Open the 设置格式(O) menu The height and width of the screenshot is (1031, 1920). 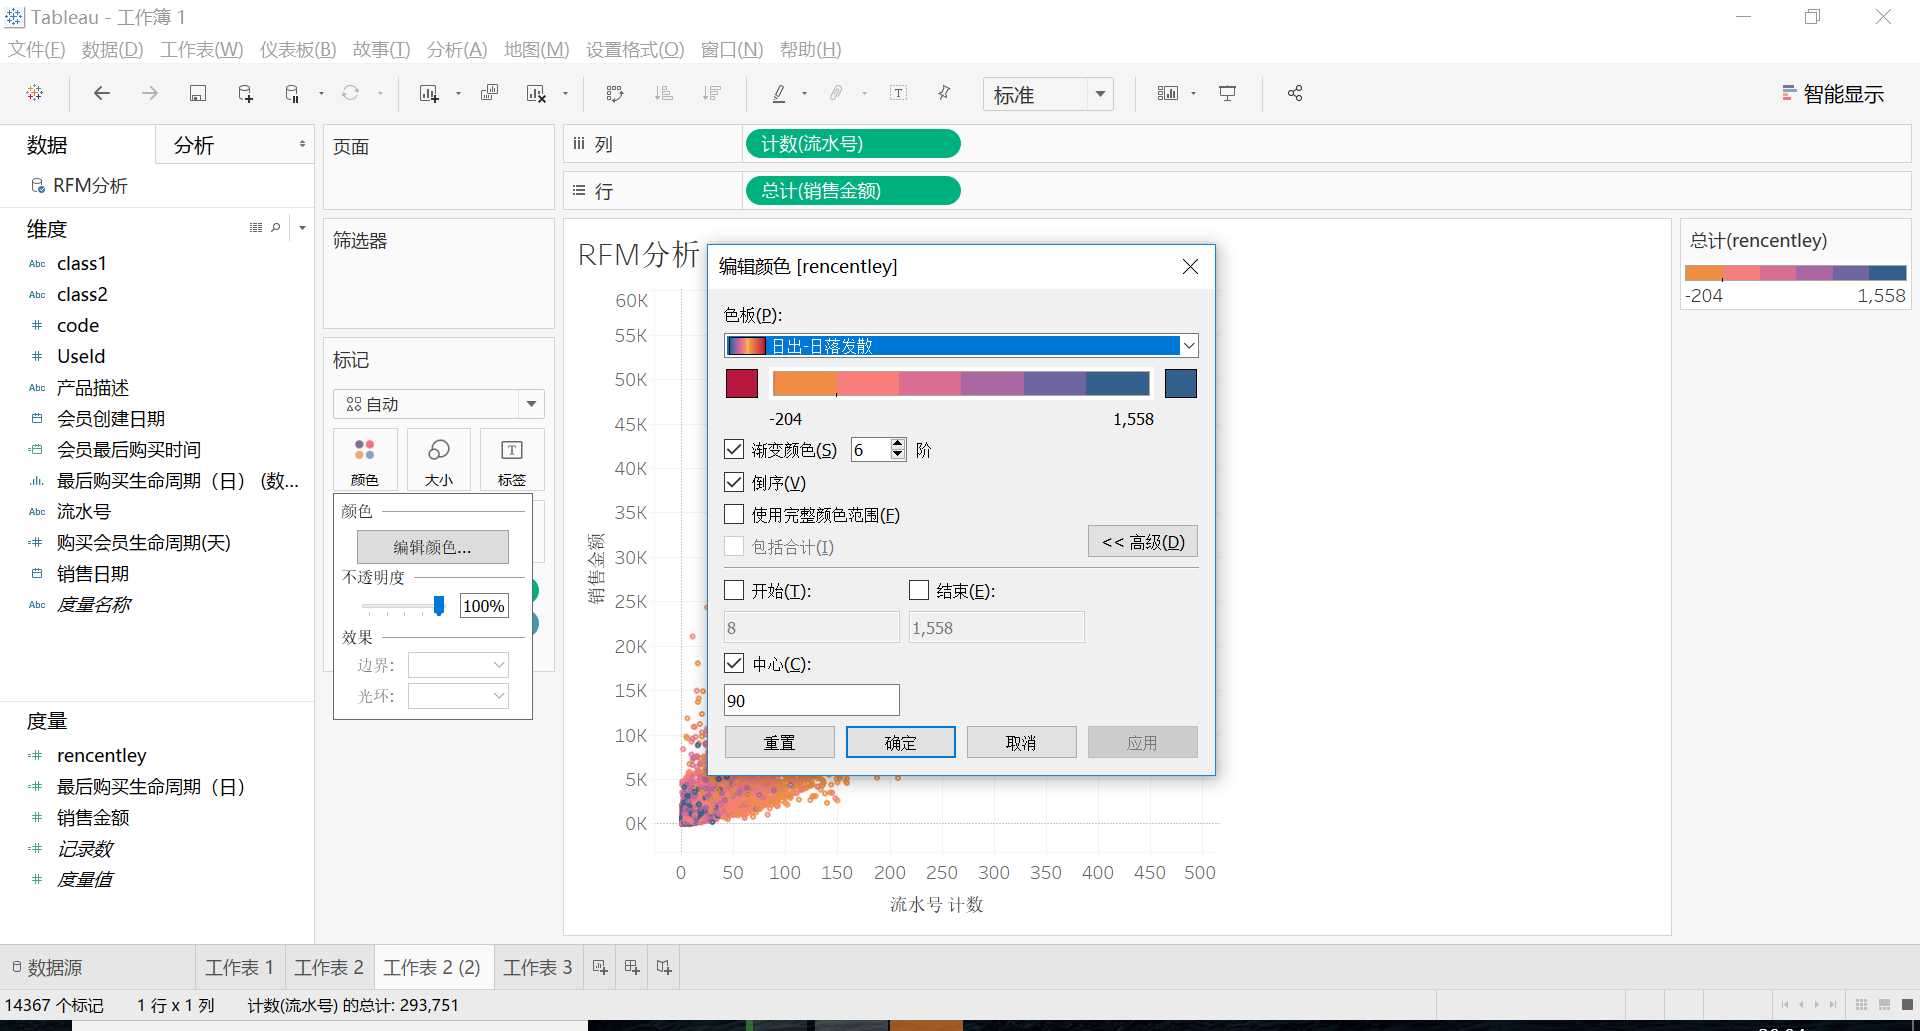pyautogui.click(x=635, y=49)
